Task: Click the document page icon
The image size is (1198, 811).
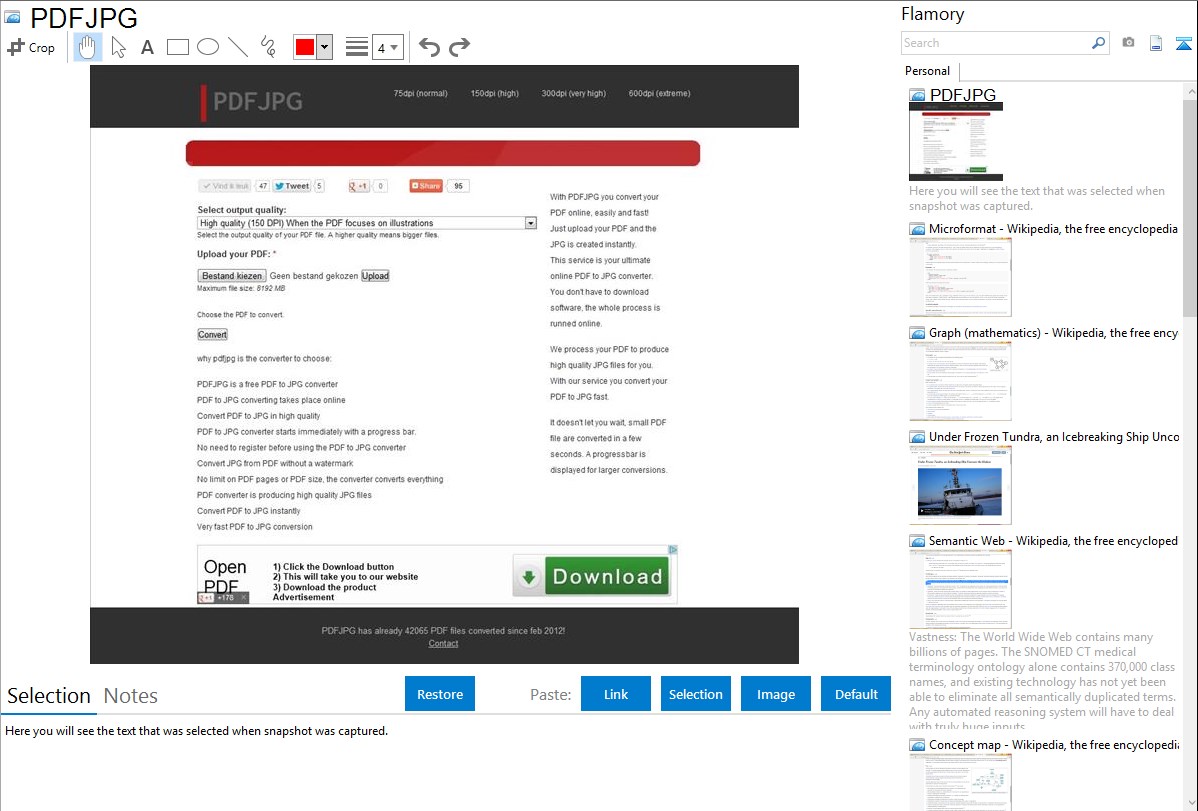Action: (1156, 43)
